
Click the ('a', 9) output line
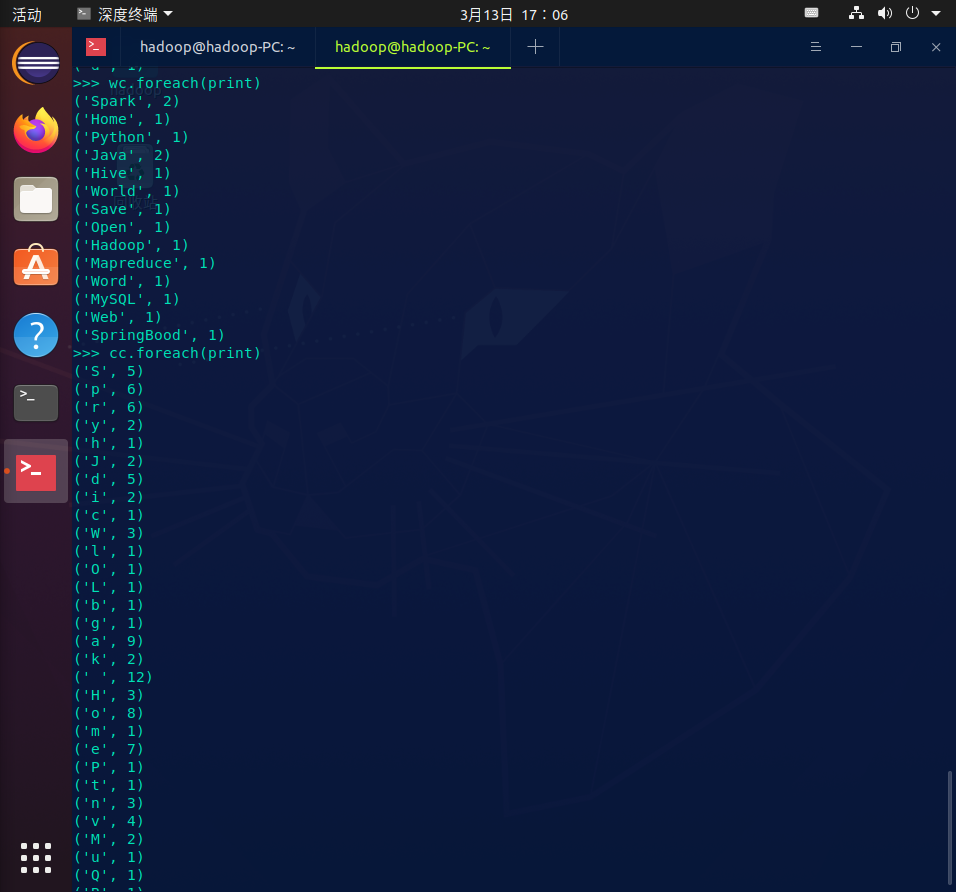tap(109, 641)
